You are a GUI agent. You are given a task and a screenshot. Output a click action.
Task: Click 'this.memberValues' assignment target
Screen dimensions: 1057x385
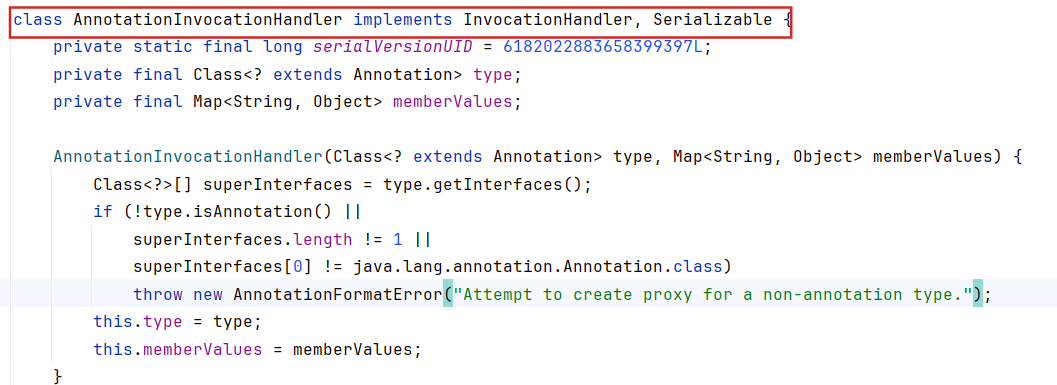pyautogui.click(x=178, y=350)
